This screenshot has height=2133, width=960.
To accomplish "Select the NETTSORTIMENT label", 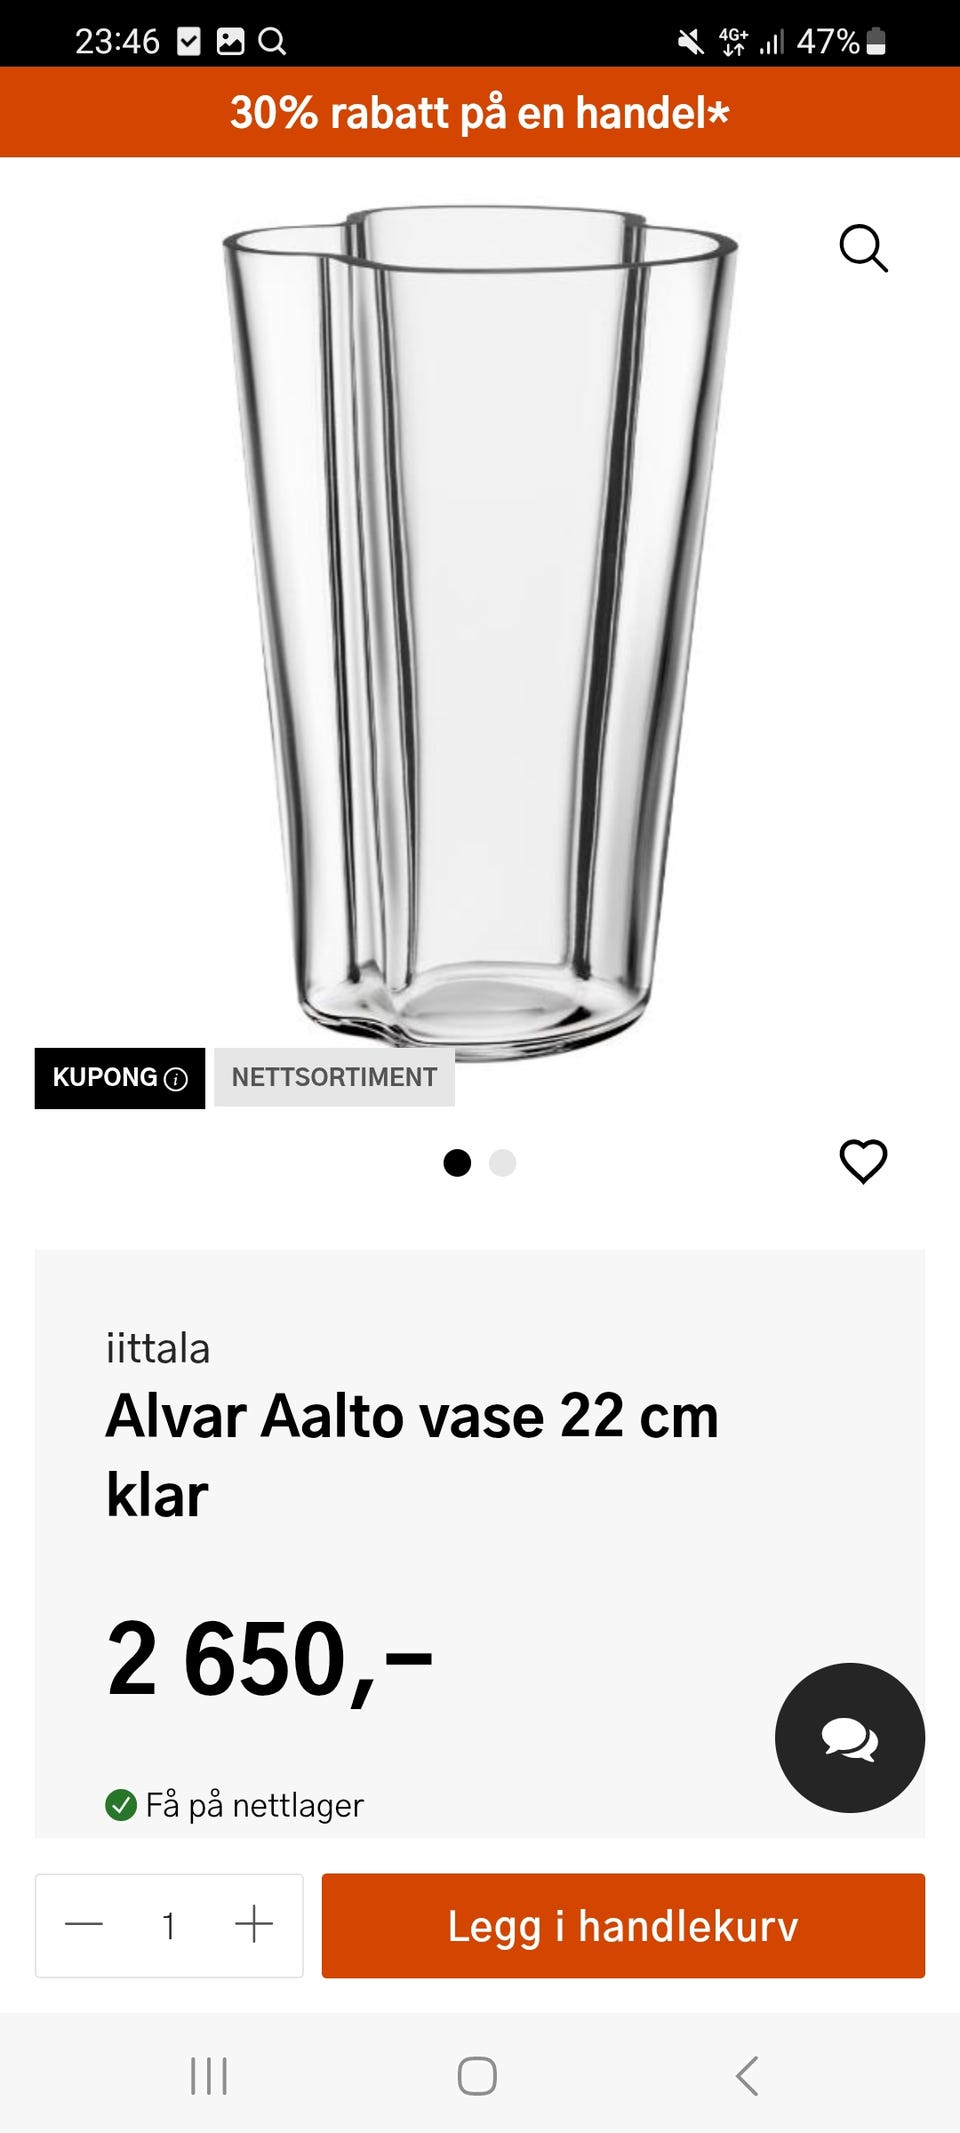I will tap(334, 1077).
